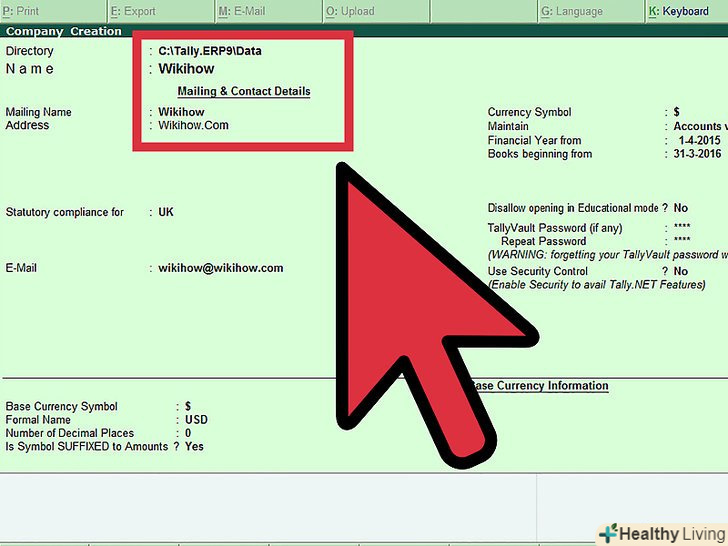Edit the Formal Name value USD

196,420
